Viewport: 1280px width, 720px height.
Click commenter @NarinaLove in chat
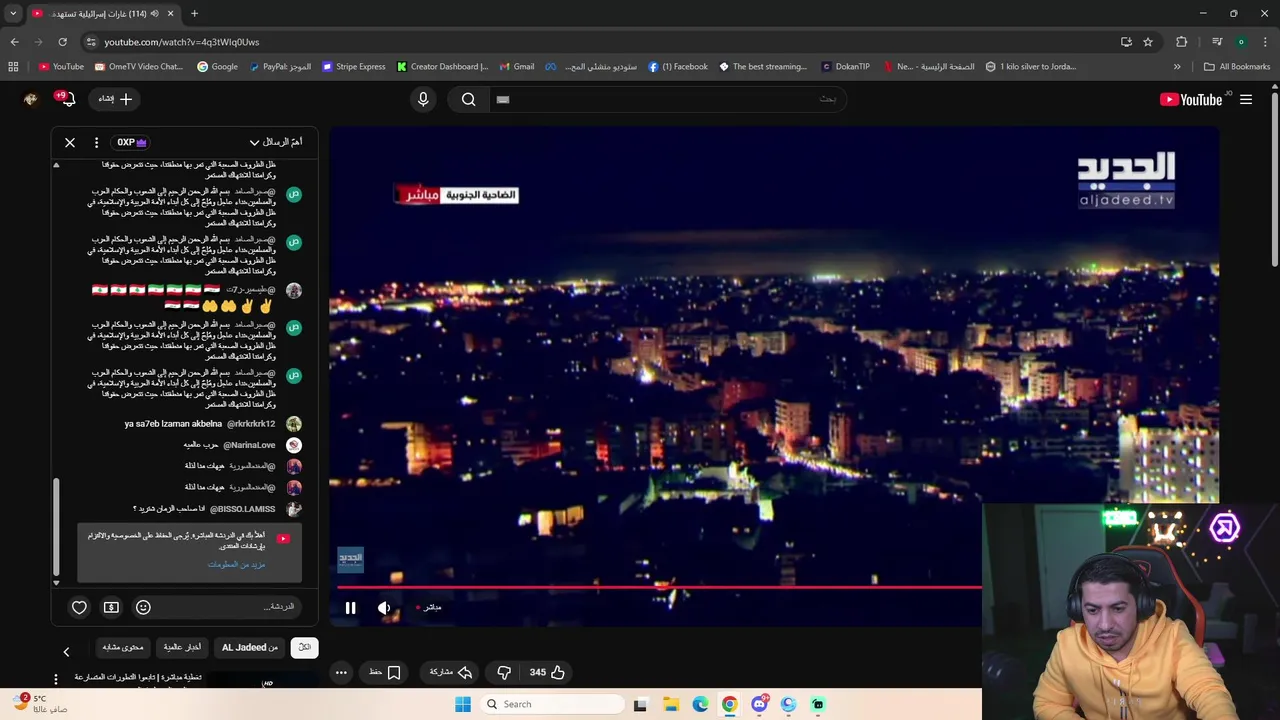click(249, 445)
